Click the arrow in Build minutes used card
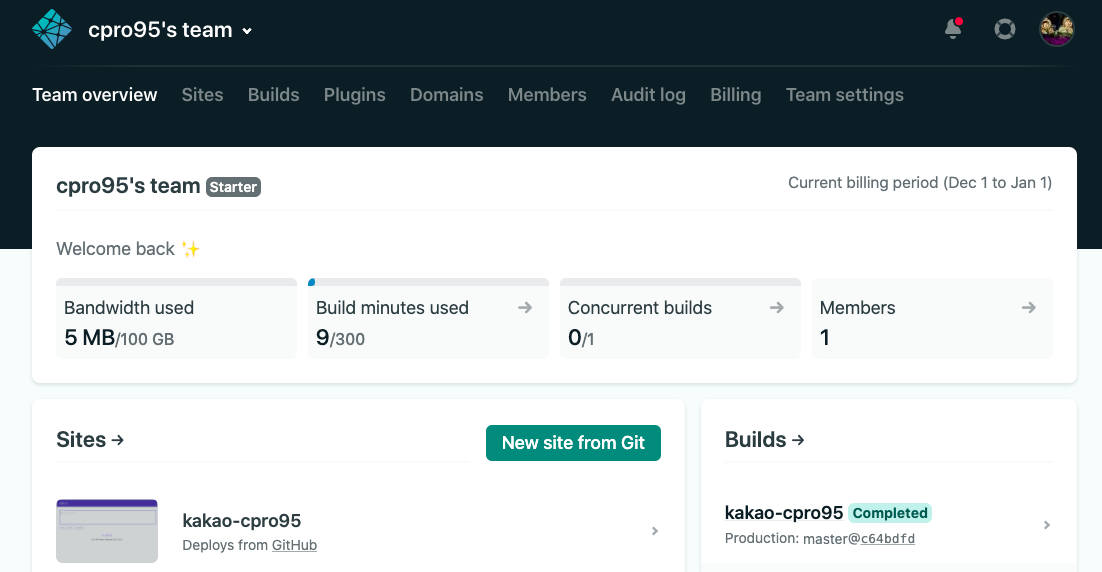This screenshot has height=572, width=1102. click(x=524, y=308)
